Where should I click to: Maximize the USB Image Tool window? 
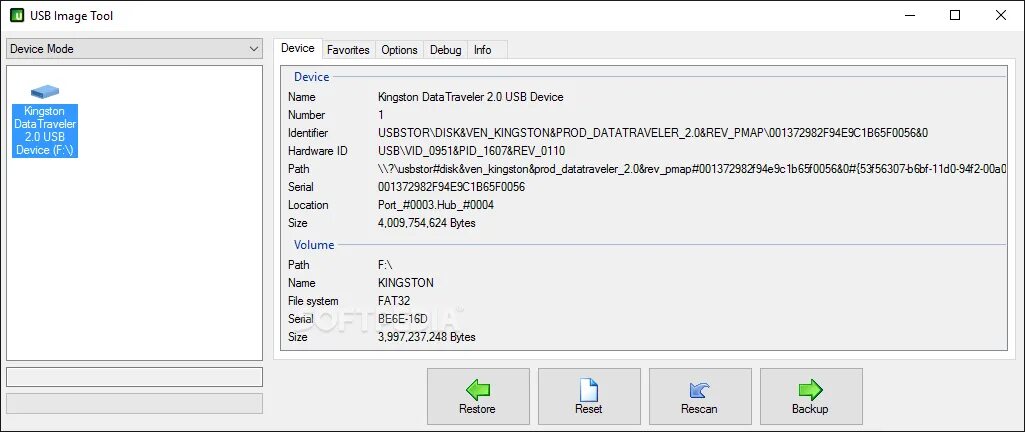pos(955,15)
